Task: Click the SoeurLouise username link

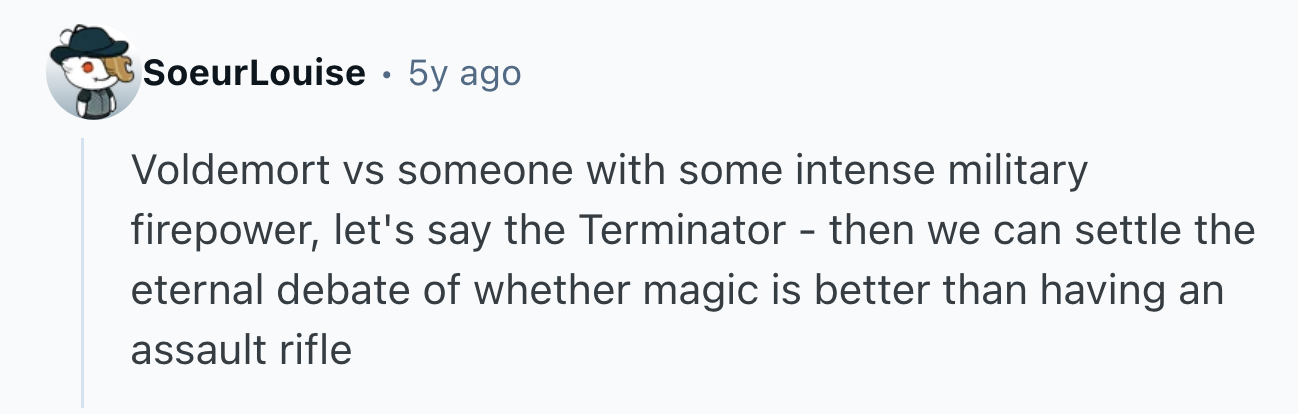Action: click(254, 73)
